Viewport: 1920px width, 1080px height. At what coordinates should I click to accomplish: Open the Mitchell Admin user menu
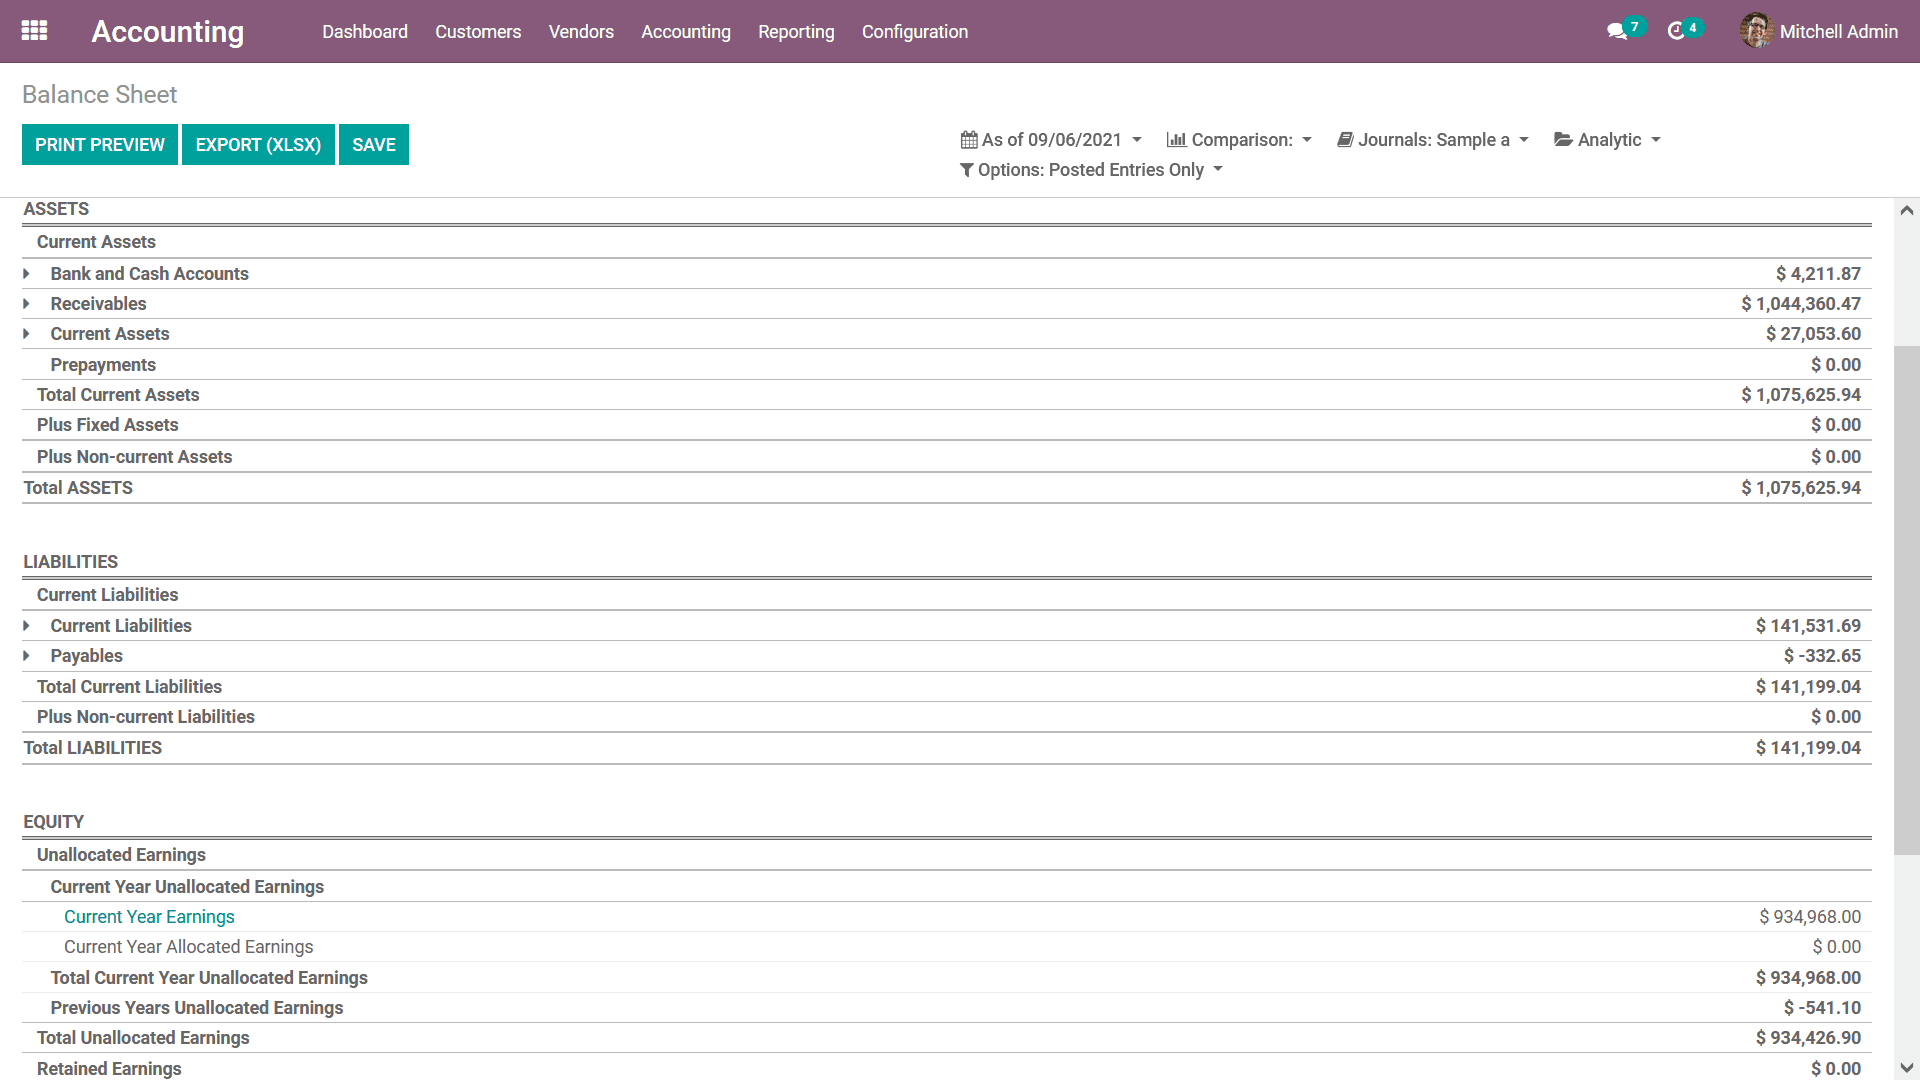[x=1819, y=32]
